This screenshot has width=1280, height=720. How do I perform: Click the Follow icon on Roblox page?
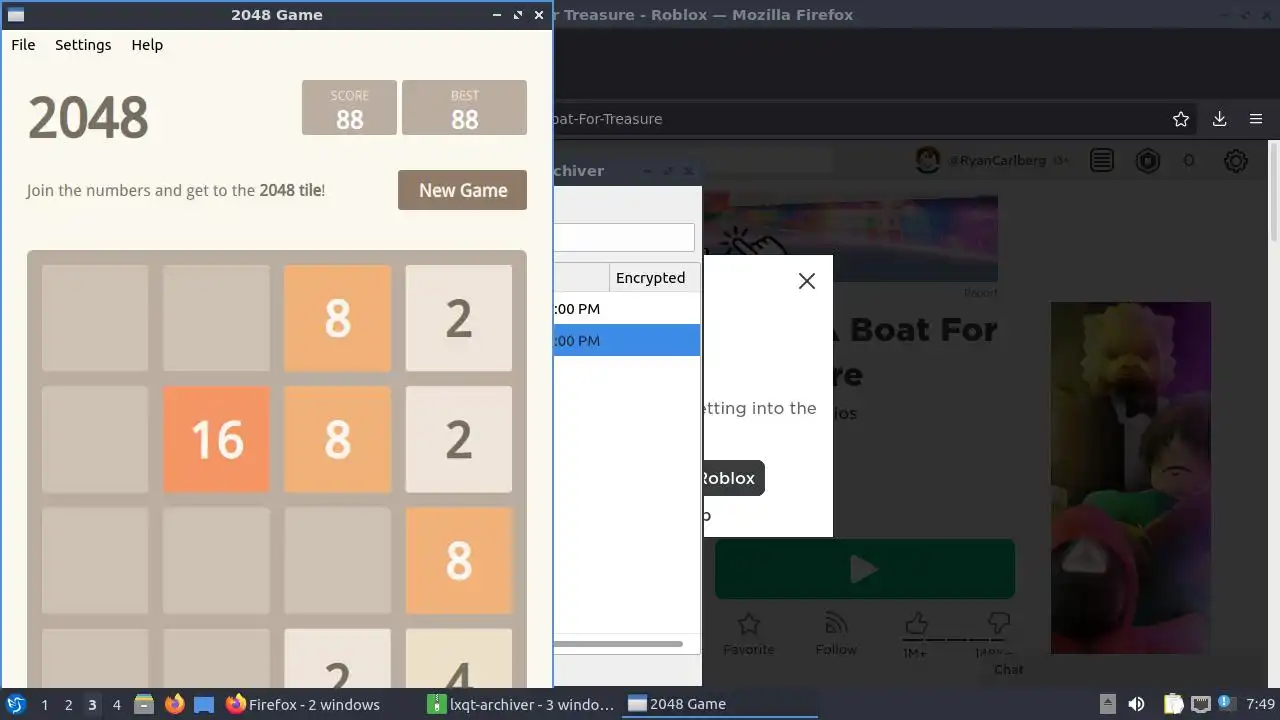tap(836, 624)
